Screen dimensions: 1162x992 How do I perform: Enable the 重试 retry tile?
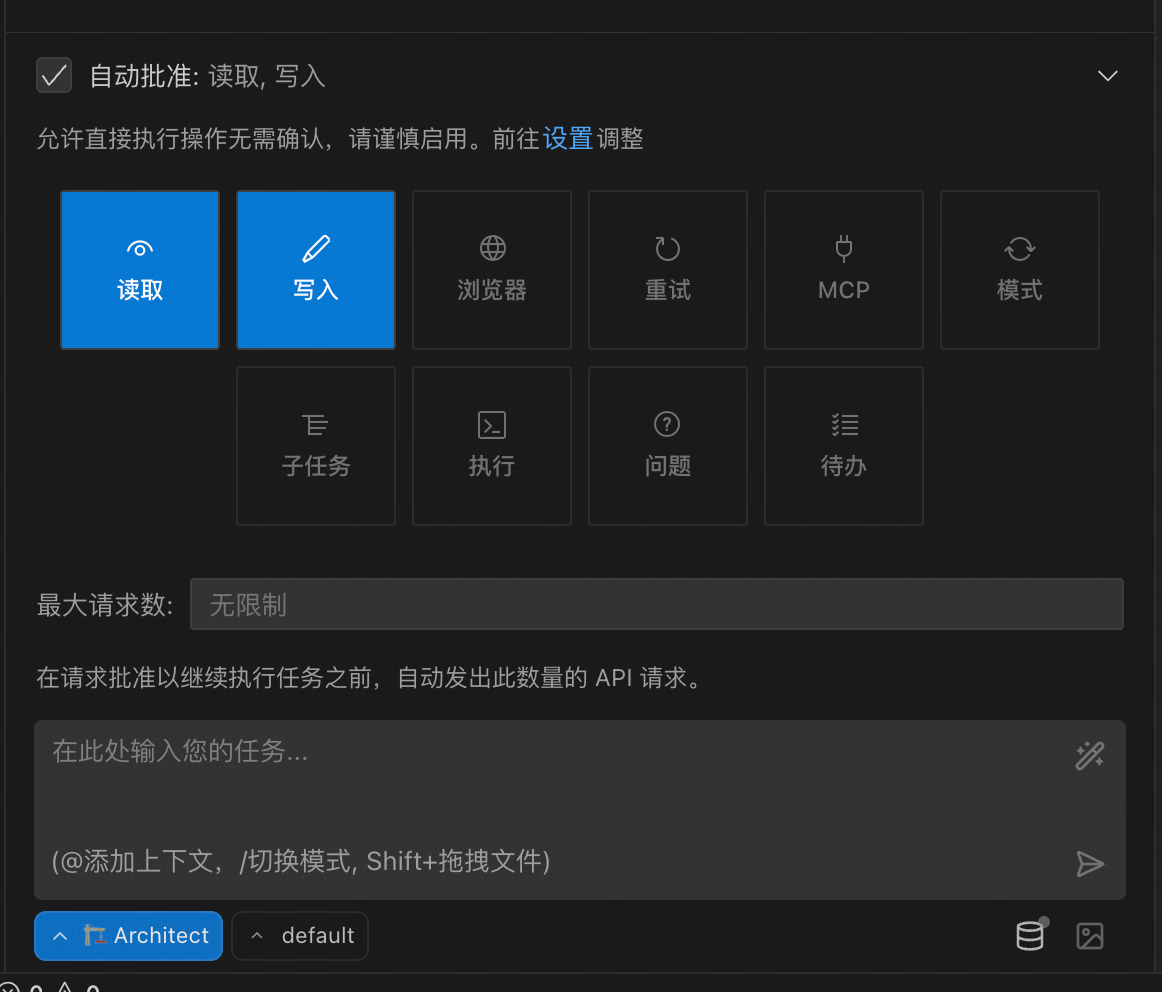pos(668,270)
